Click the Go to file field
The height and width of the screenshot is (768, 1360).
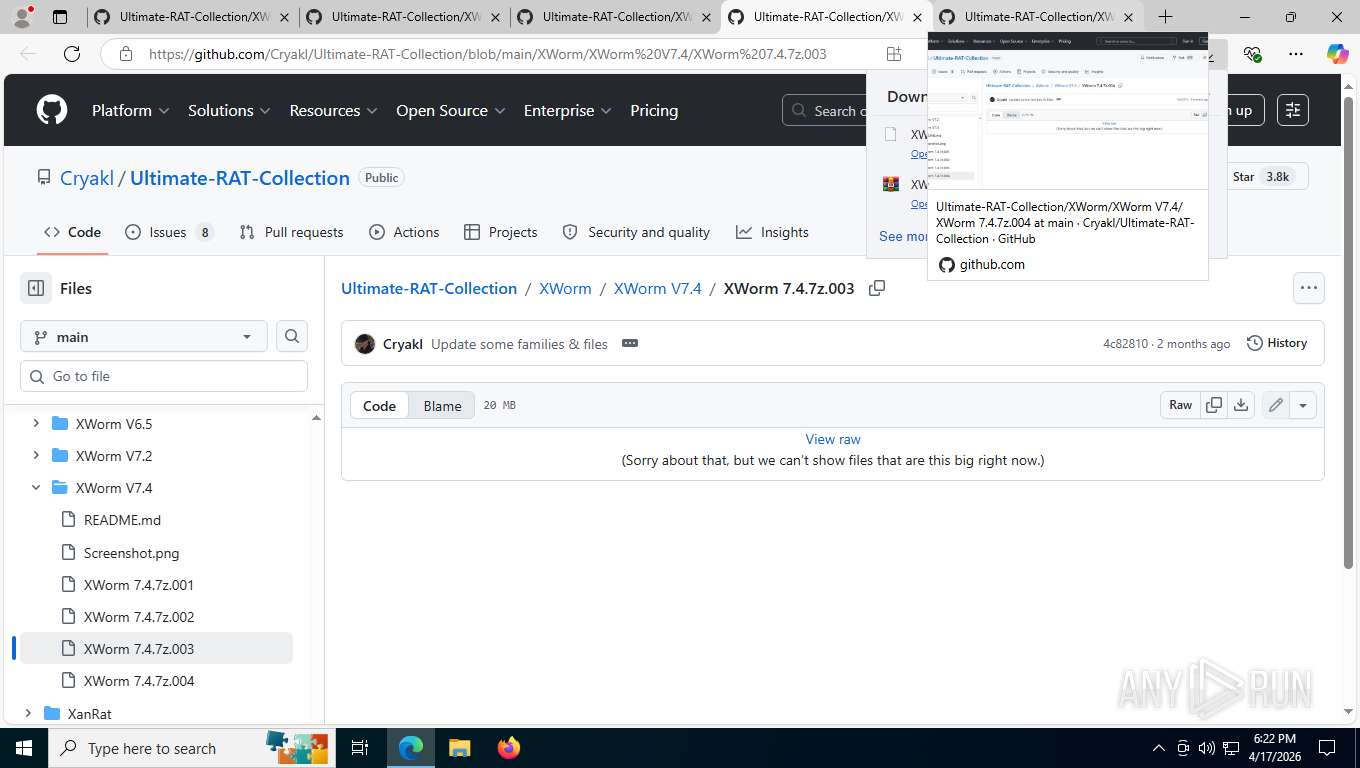(164, 376)
